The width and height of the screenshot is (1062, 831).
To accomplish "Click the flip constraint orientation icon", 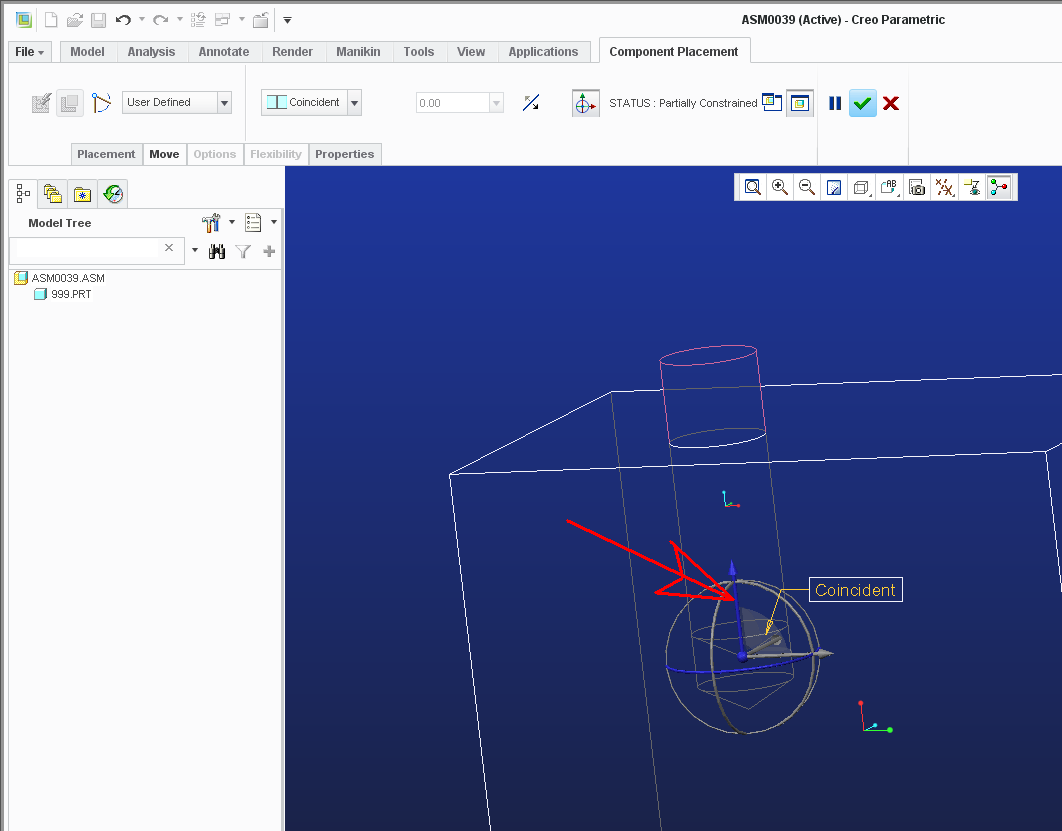I will tap(531, 103).
